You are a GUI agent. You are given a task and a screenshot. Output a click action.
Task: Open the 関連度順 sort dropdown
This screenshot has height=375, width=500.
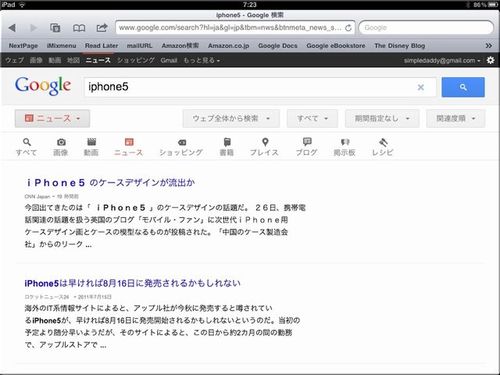click(456, 119)
